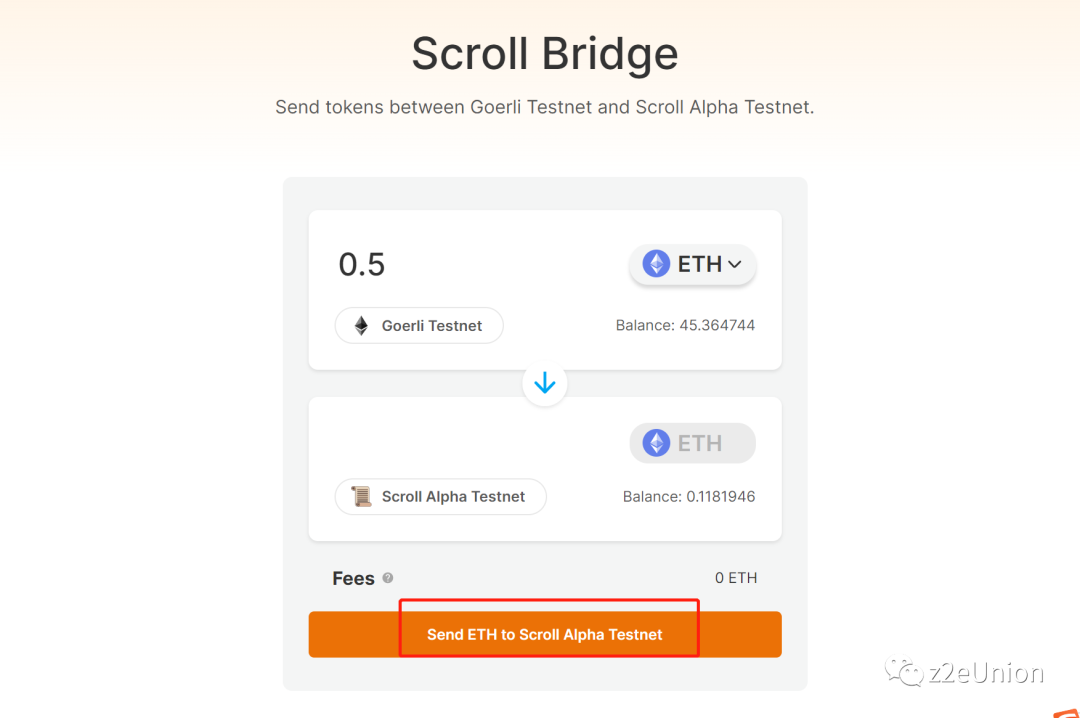
Task: Select the Scroll Alpha Testnet network chip
Action: tap(440, 497)
